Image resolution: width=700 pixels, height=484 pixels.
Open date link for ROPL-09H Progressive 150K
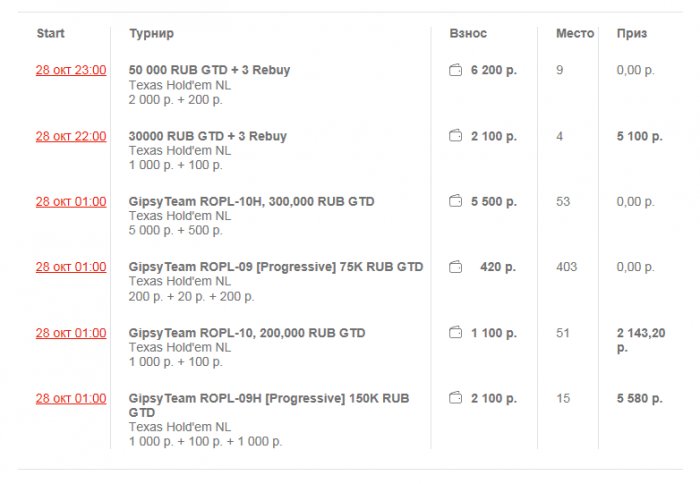pos(70,398)
